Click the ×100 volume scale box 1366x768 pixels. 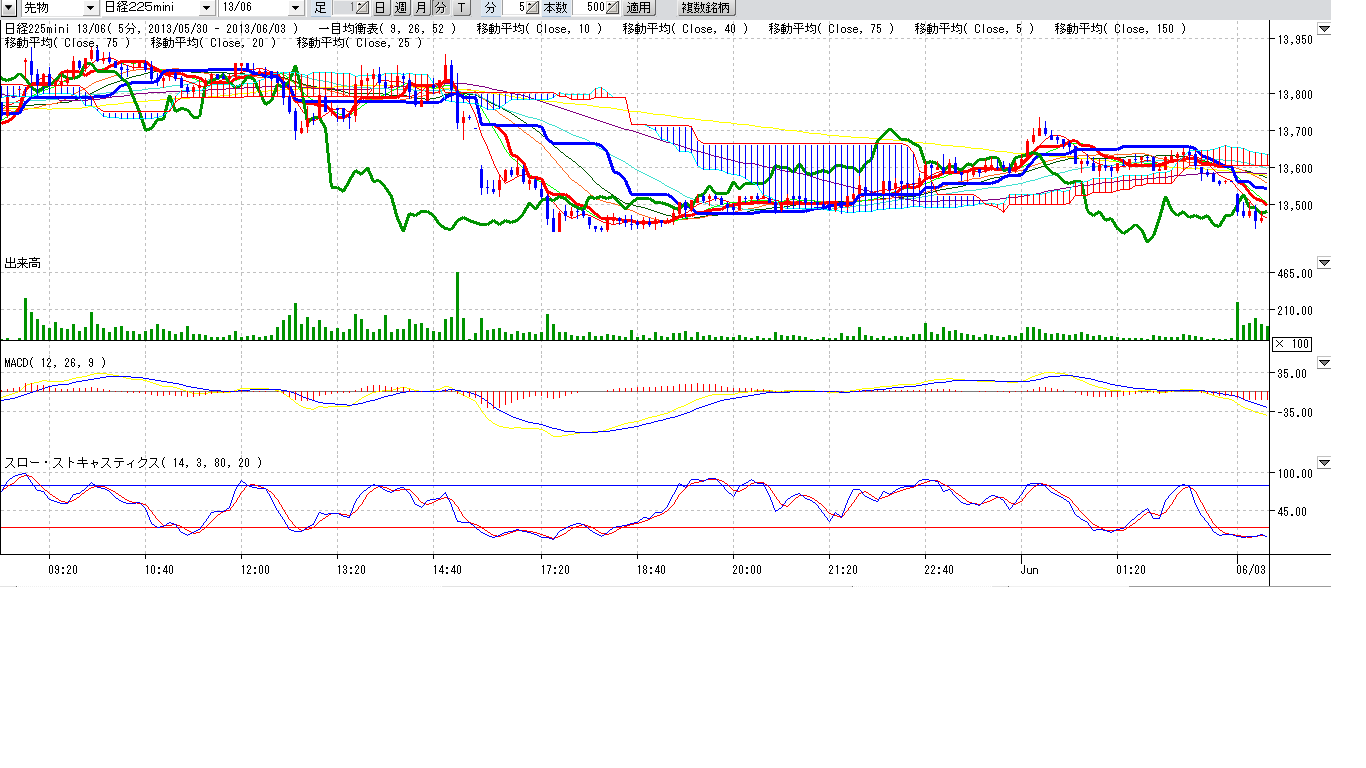[1292, 344]
